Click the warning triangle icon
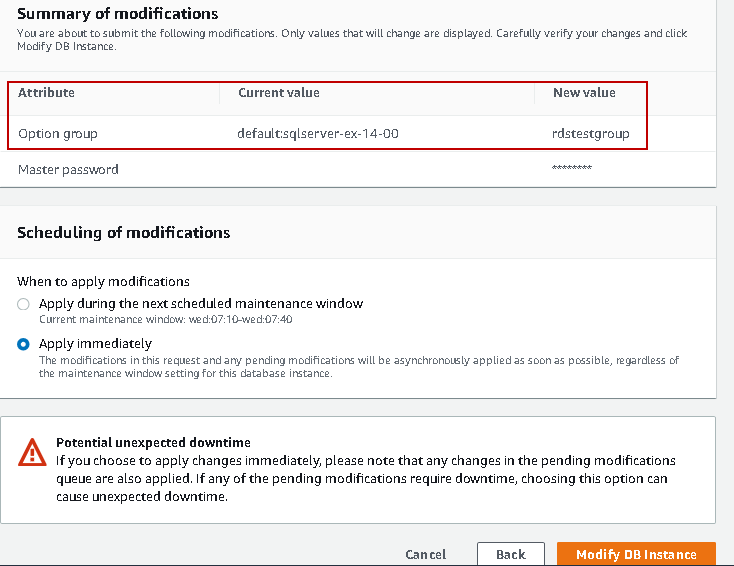 32,453
